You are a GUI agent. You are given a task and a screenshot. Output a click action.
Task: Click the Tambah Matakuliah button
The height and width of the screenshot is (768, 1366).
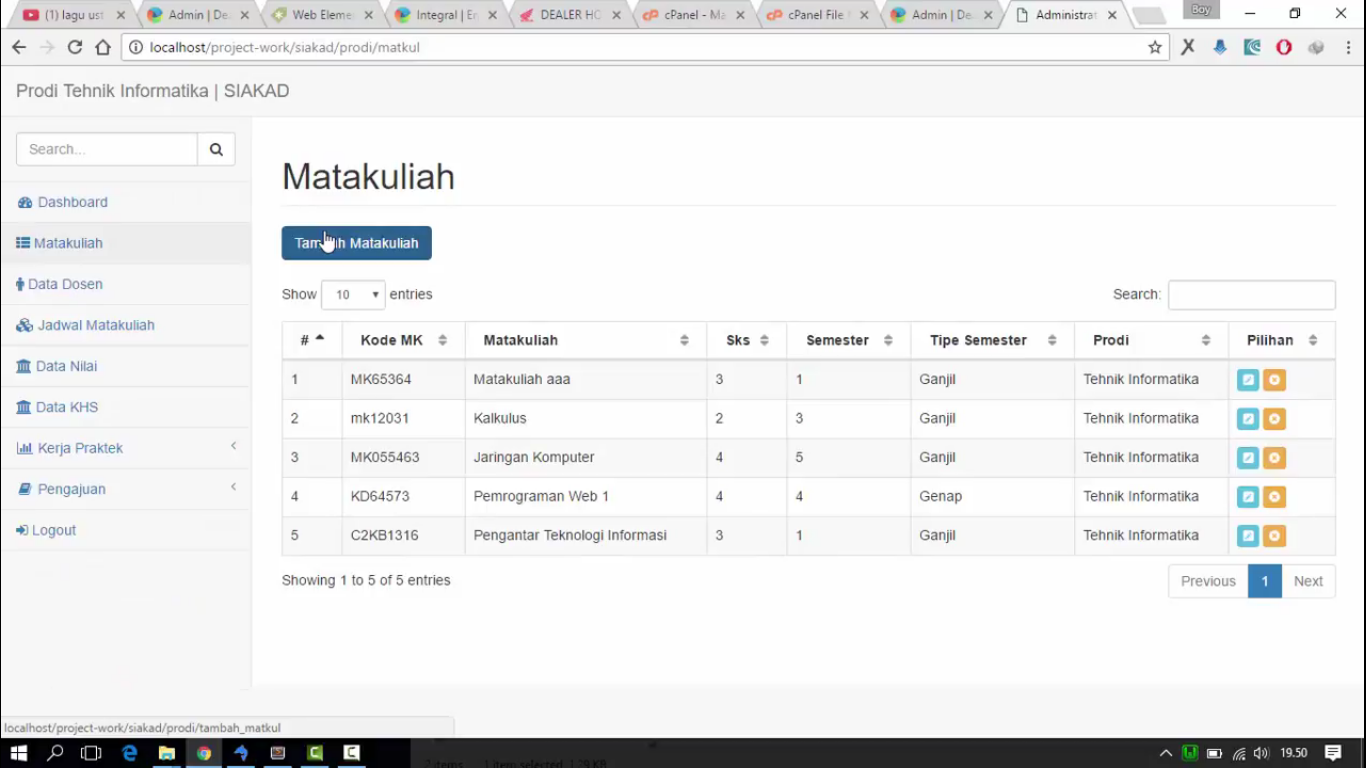coord(356,243)
